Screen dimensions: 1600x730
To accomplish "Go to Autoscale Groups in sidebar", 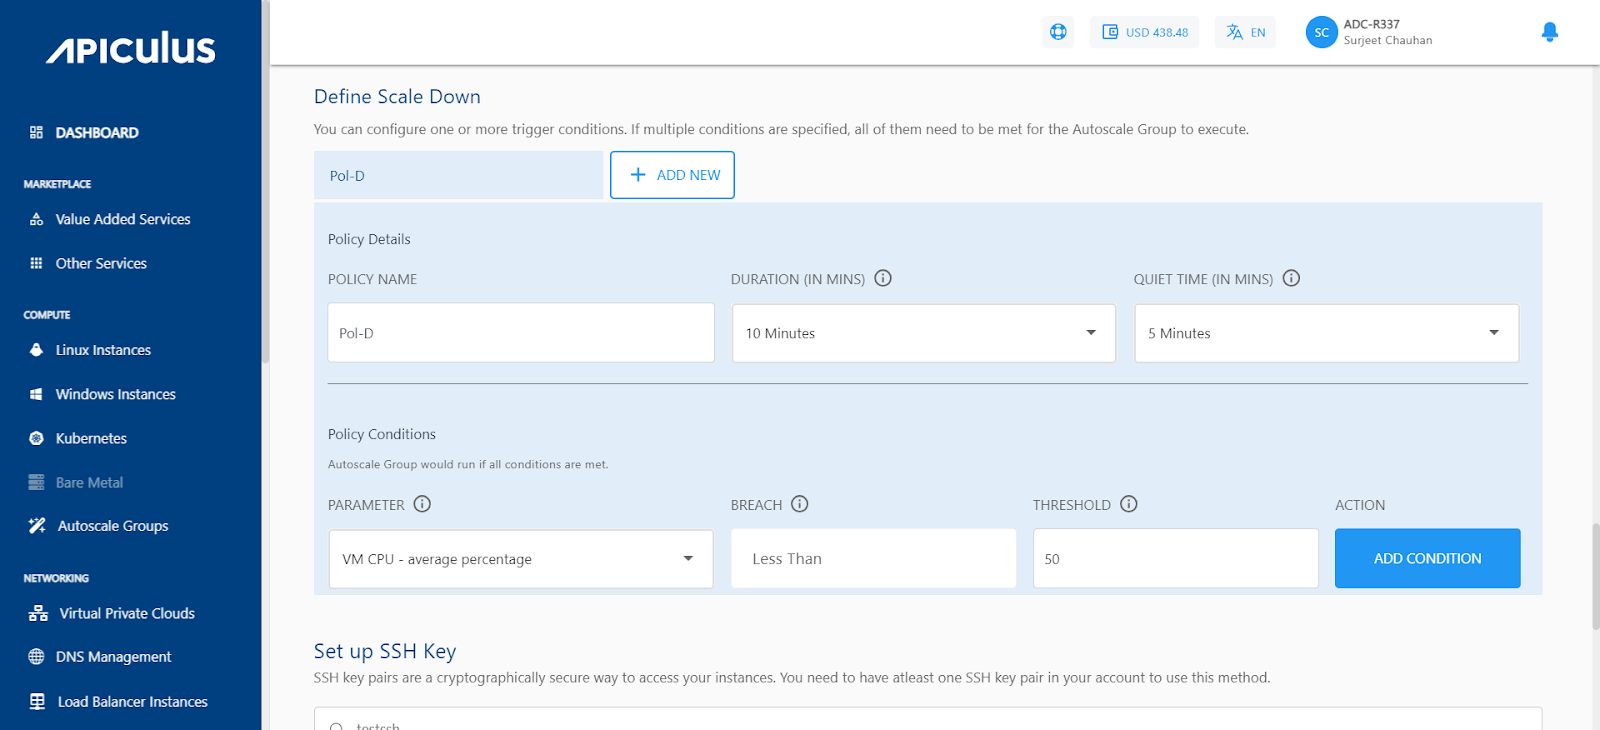I will pyautogui.click(x=112, y=526).
